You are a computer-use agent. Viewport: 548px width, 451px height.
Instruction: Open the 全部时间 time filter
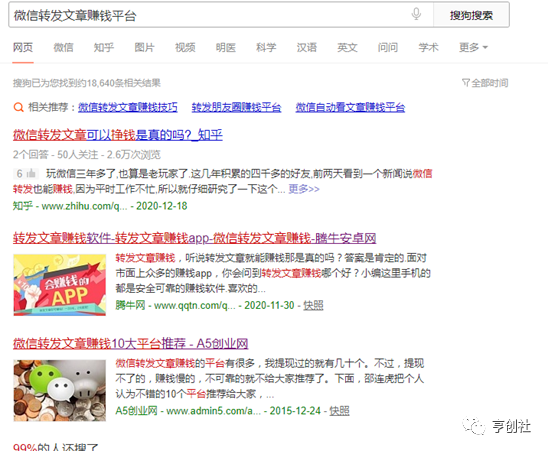coord(485,83)
